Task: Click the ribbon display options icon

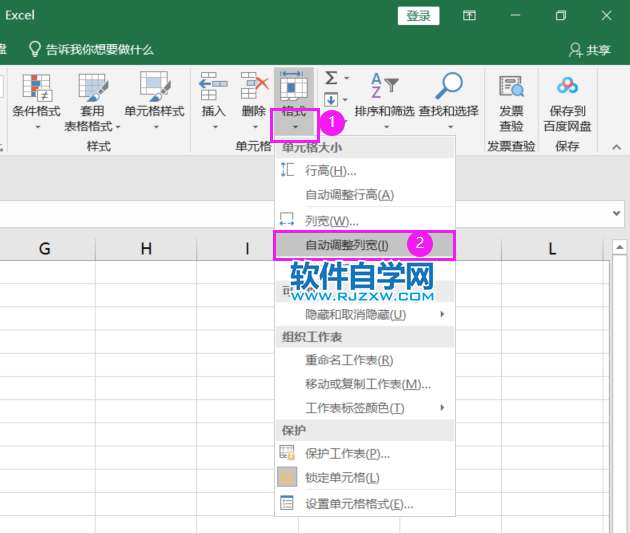Action: click(x=469, y=16)
